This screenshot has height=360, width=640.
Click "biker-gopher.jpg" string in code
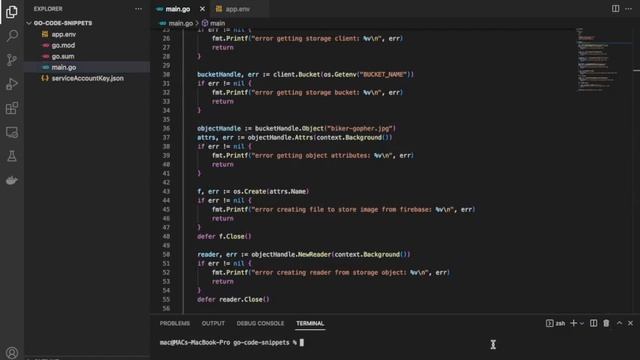[360, 129]
